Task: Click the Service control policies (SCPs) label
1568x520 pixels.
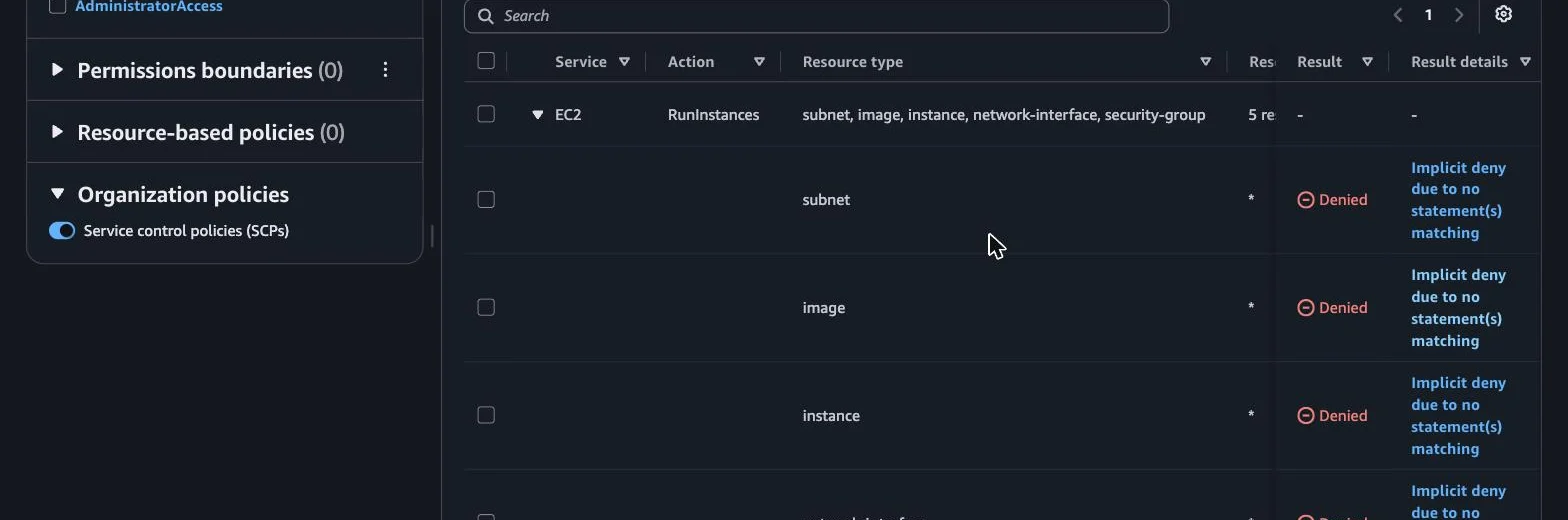Action: coord(186,231)
